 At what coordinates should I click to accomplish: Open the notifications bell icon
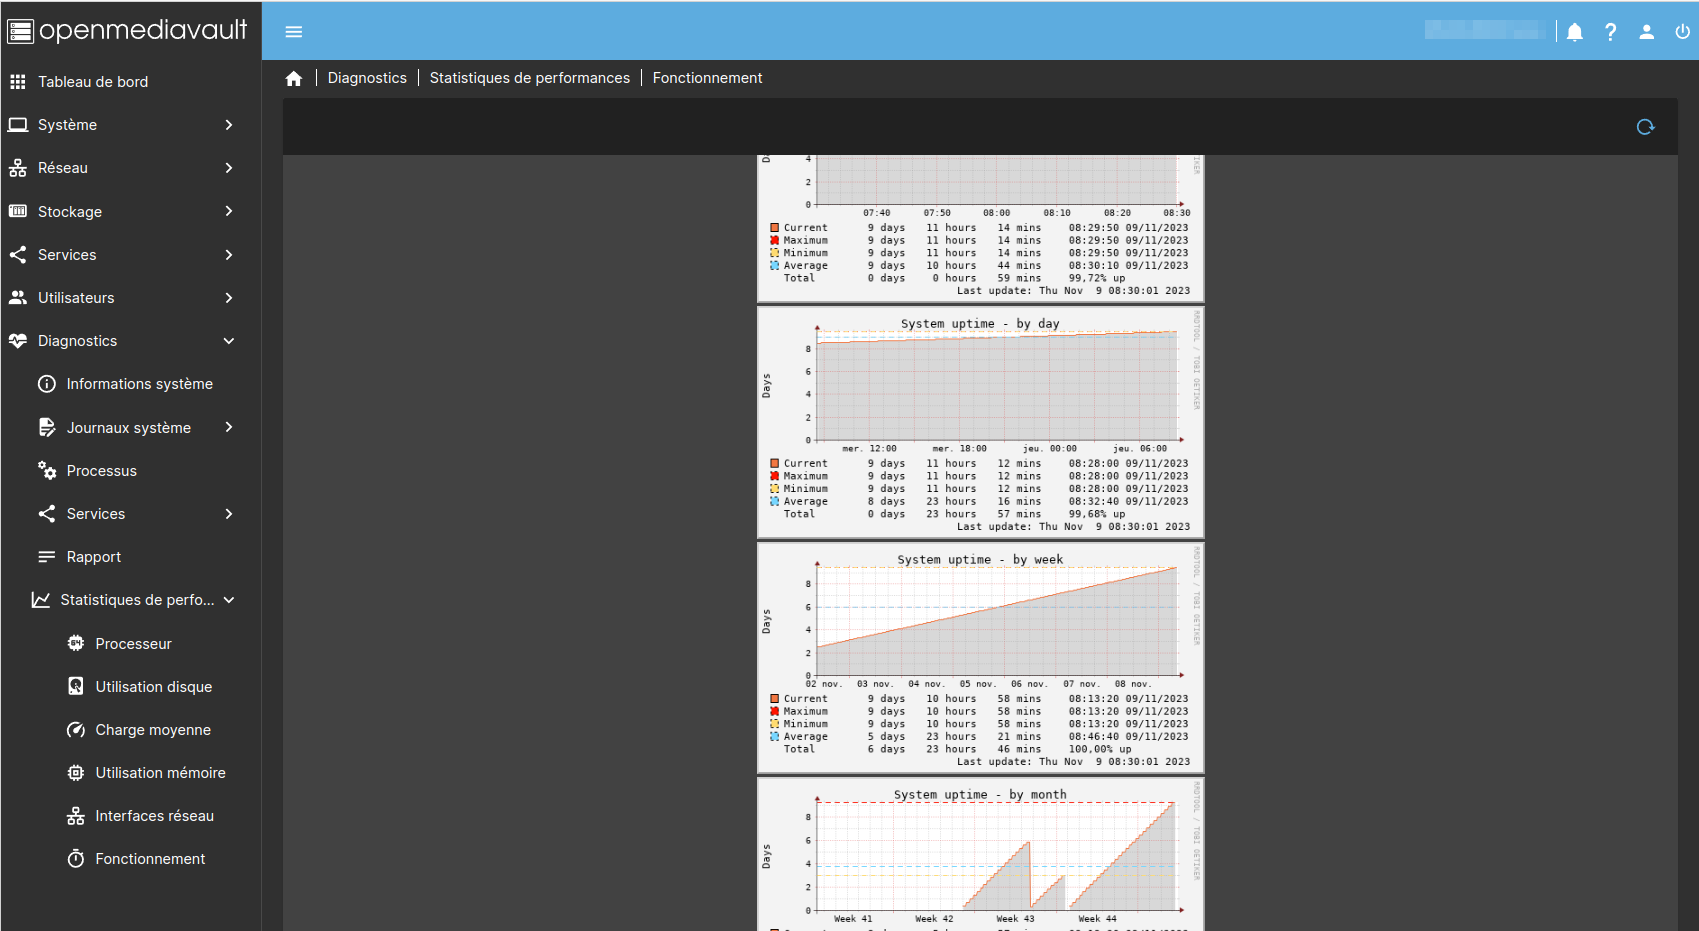click(1575, 32)
